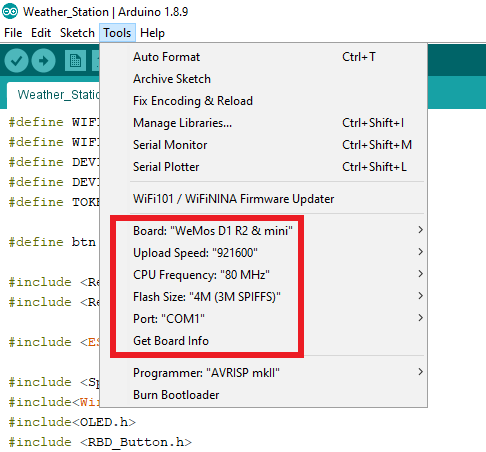Click the #include<OLED.h> code line
The width and height of the screenshot is (486, 452).
[x=72, y=422]
